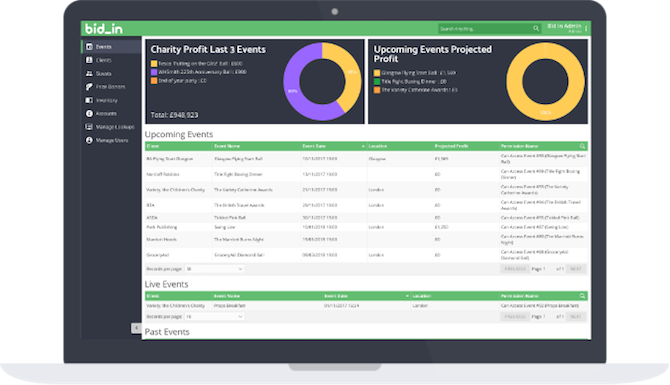Click into the Search Anything field
670x385 pixels.
485,29
